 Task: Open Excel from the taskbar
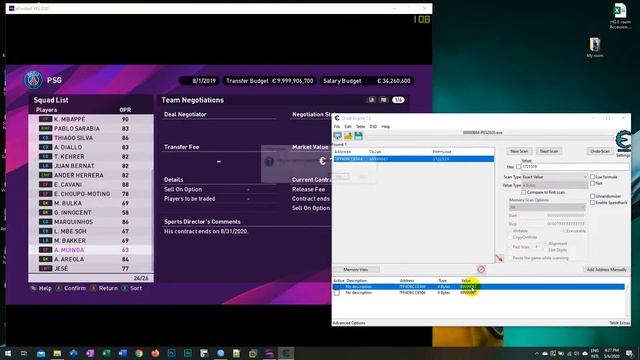(106, 353)
